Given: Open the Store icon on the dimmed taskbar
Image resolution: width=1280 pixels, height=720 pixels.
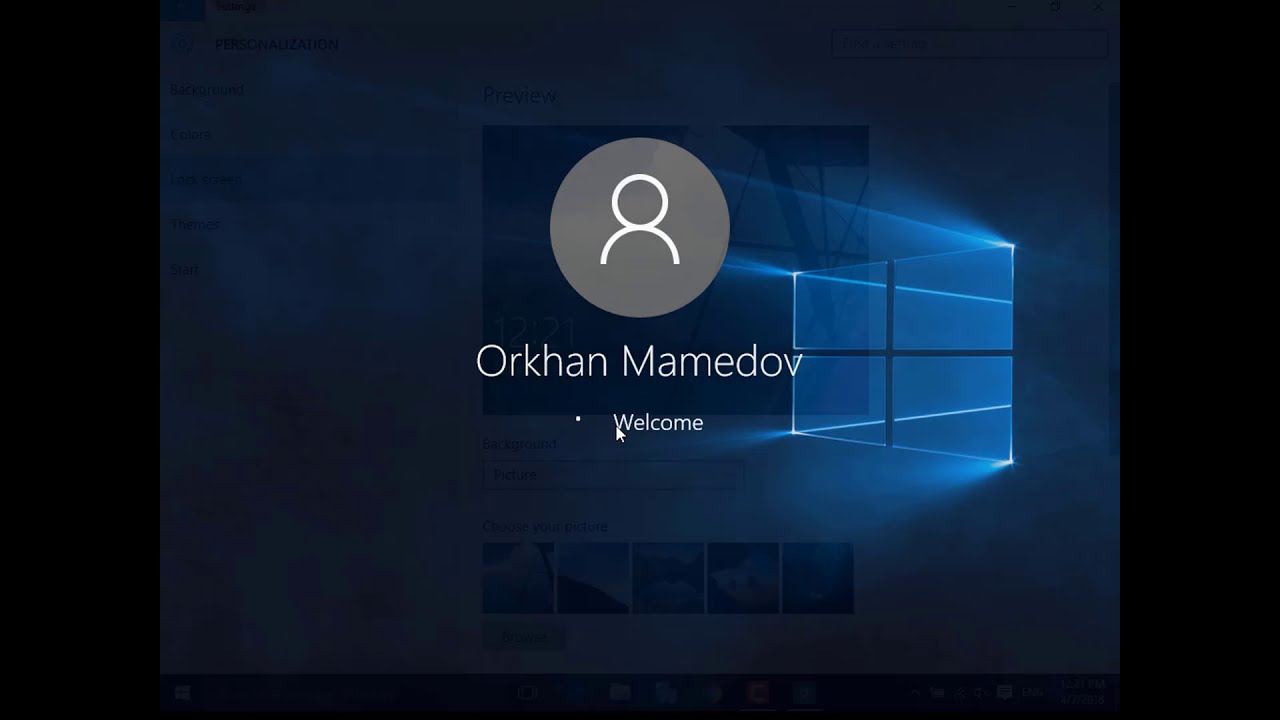Looking at the screenshot, I should [x=666, y=692].
